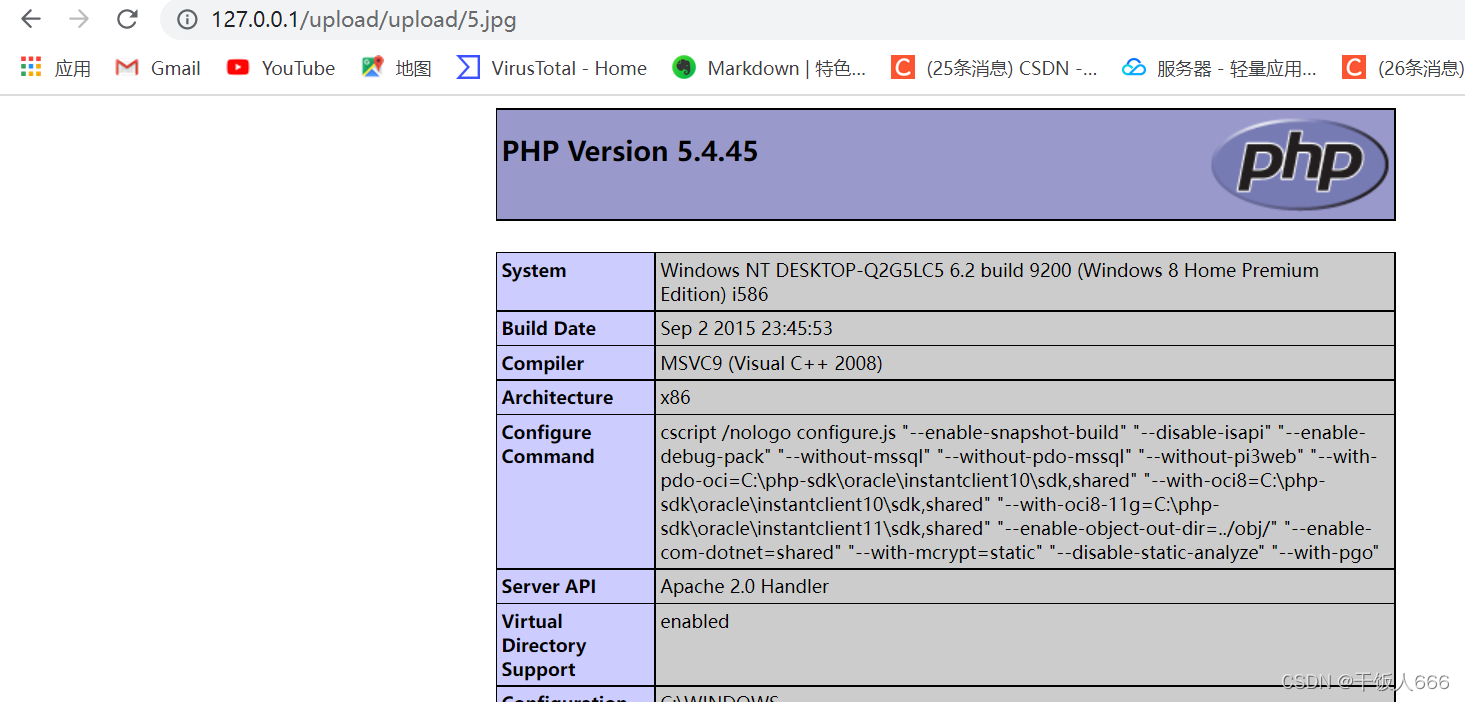Select the Server API row label
Viewport: 1465px width, 702px height.
[x=549, y=587]
